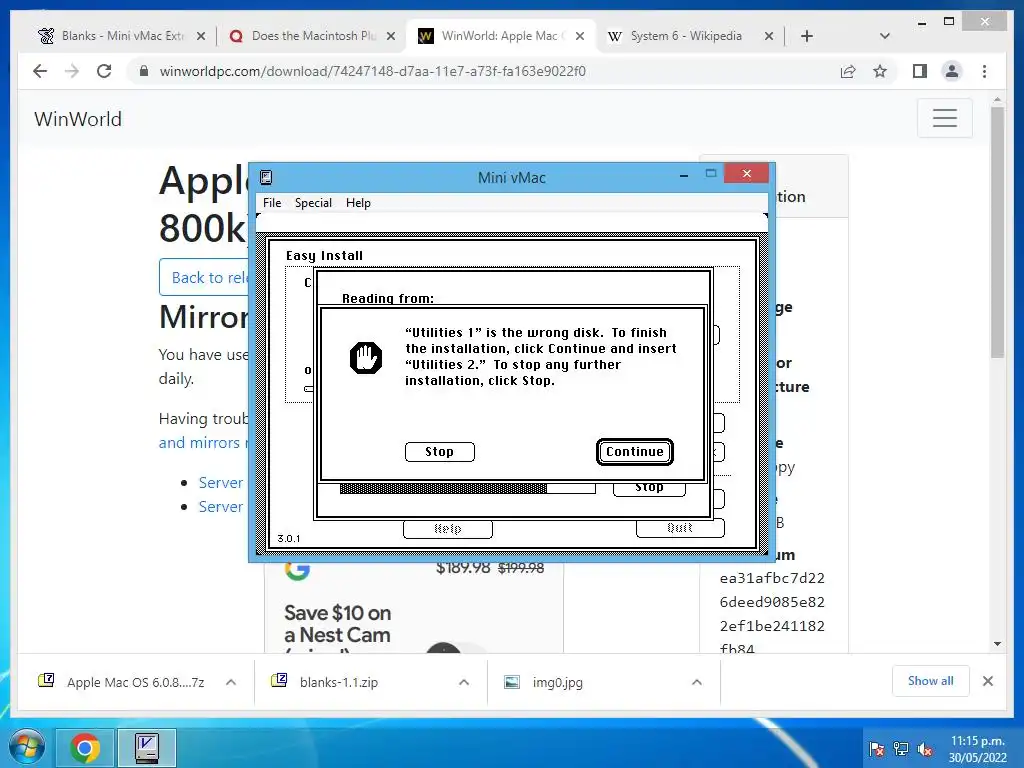Click the site lock icon

144,71
